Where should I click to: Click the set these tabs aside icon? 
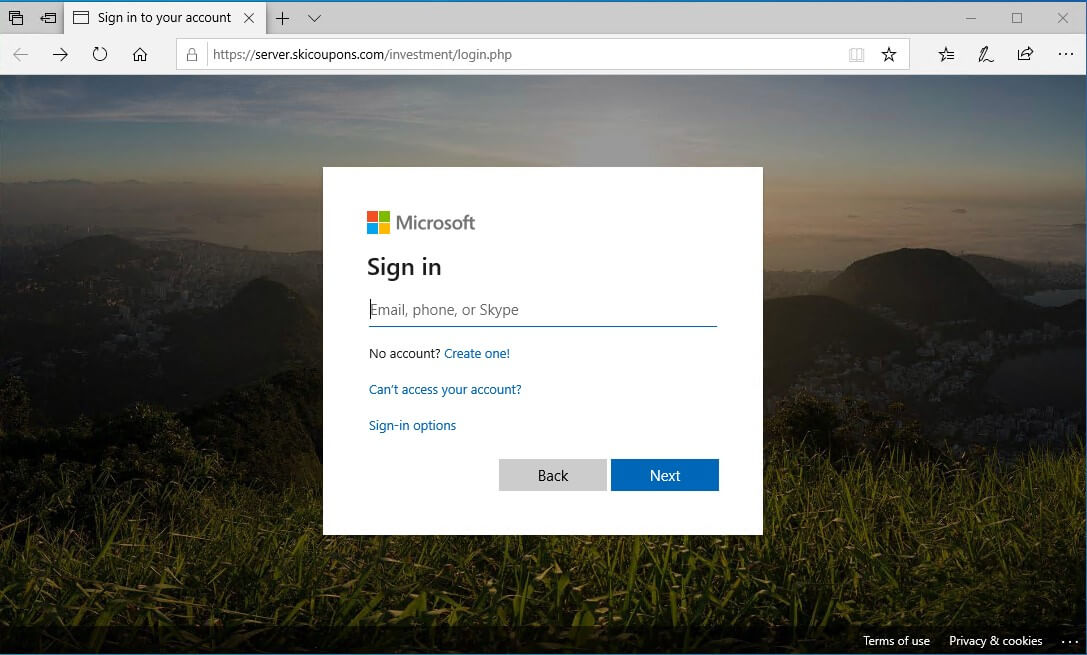[48, 18]
